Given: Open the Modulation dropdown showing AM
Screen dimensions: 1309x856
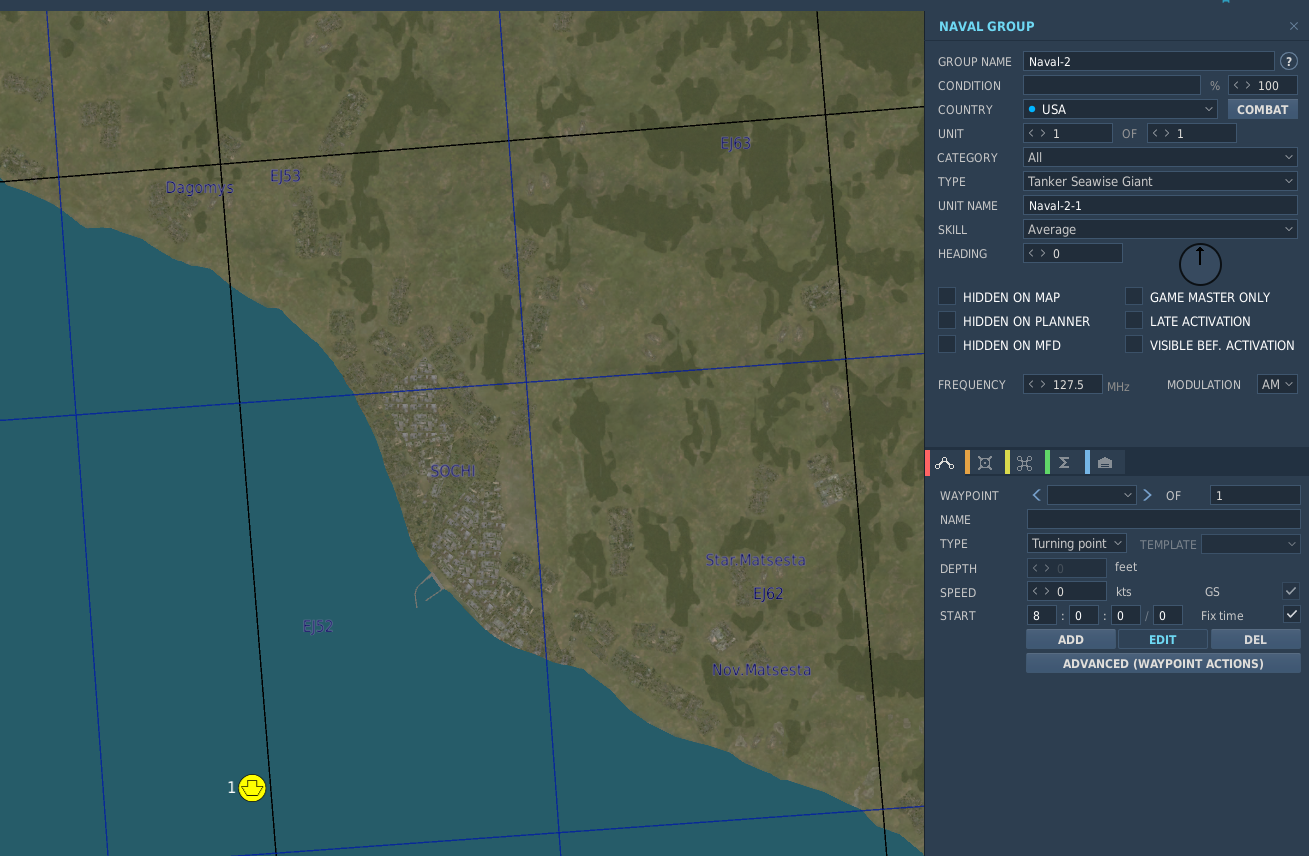Looking at the screenshot, I should (x=1277, y=384).
